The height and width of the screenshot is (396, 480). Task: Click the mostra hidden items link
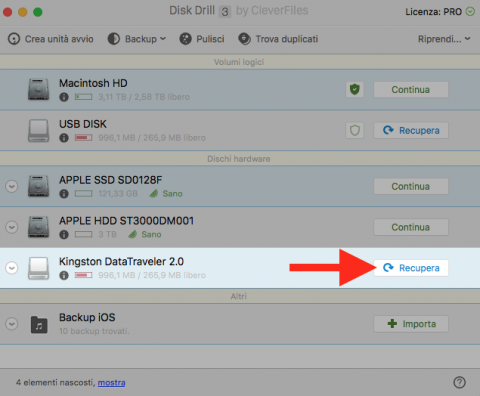click(x=111, y=383)
